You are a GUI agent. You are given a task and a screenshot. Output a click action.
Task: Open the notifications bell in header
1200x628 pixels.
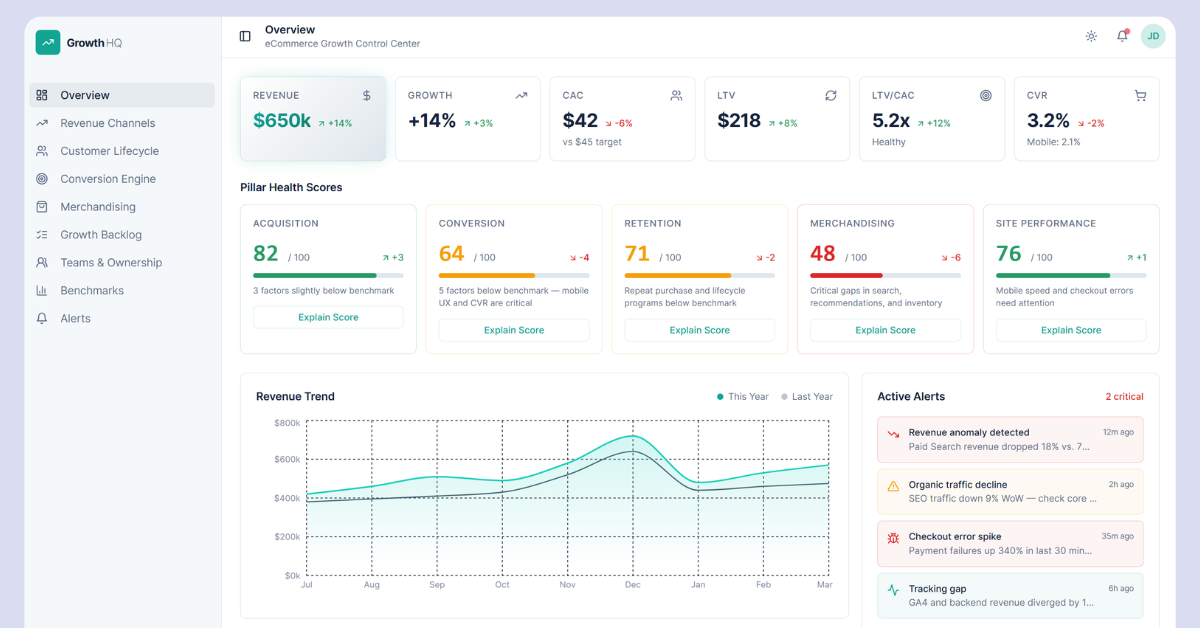point(1122,36)
